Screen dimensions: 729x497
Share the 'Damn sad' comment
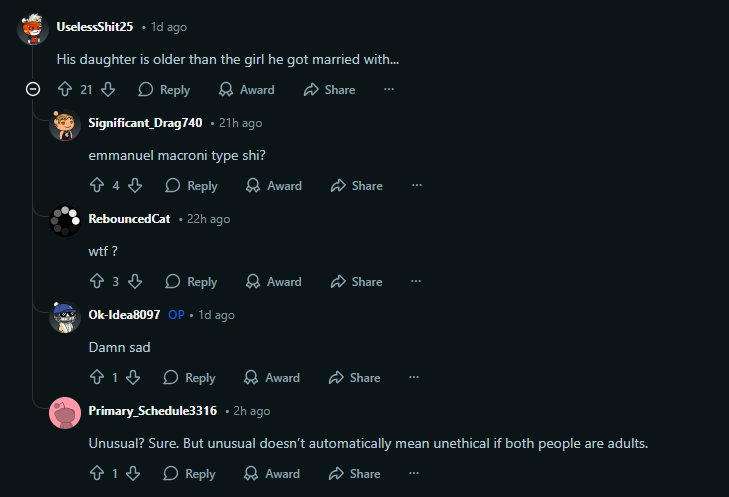click(x=355, y=378)
